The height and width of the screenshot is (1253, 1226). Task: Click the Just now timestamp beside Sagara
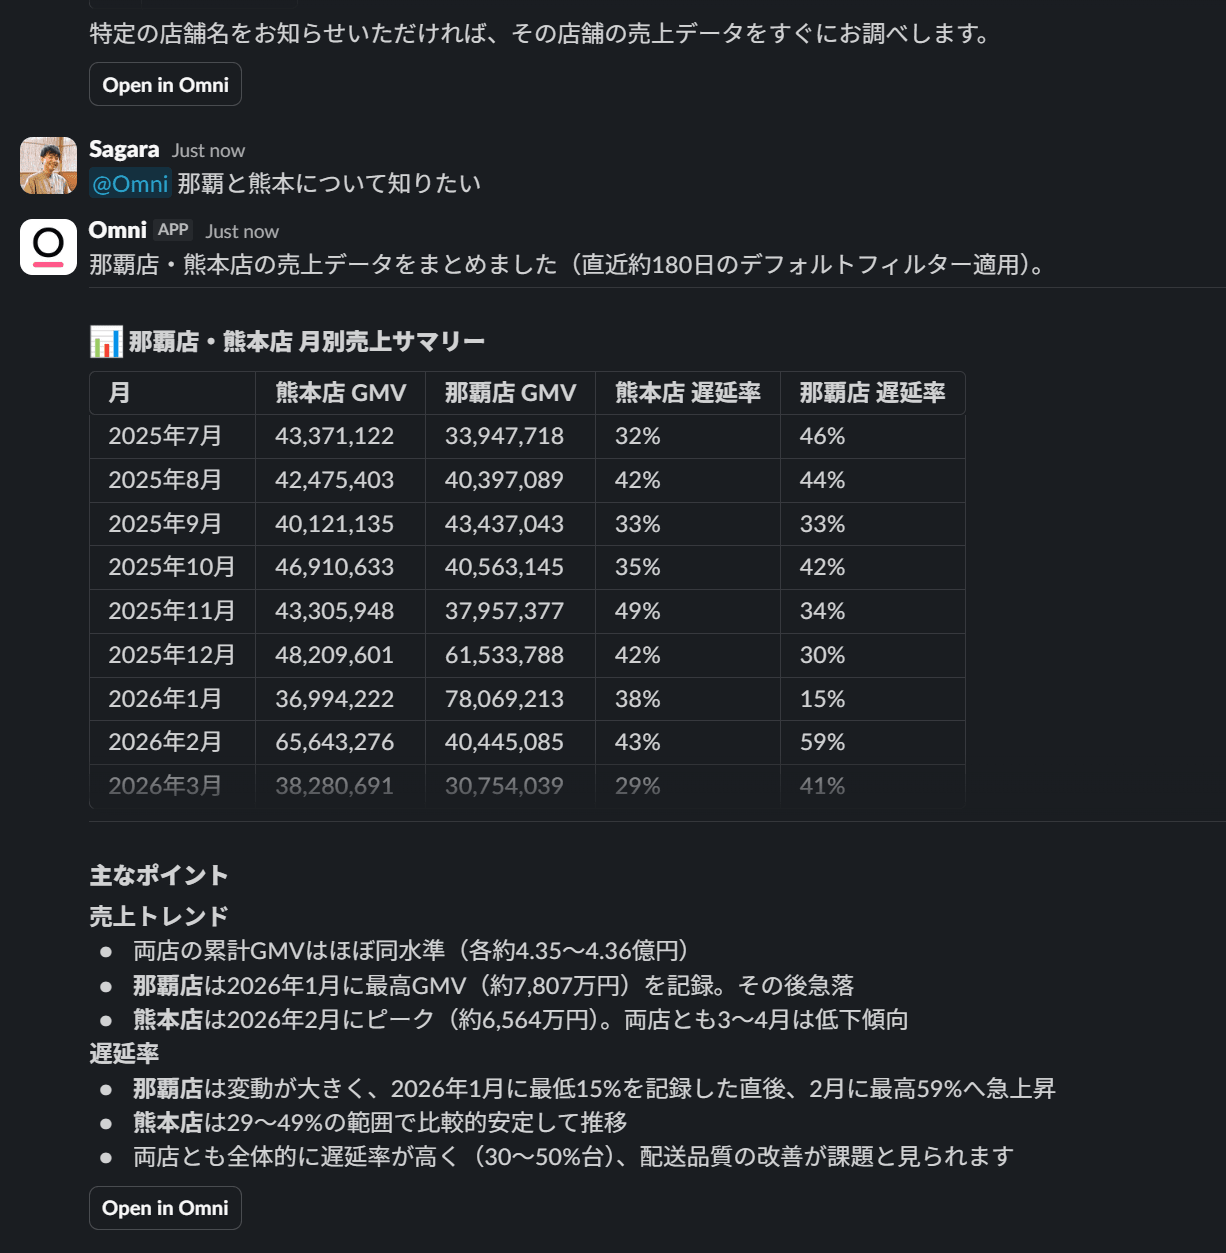pos(208,151)
